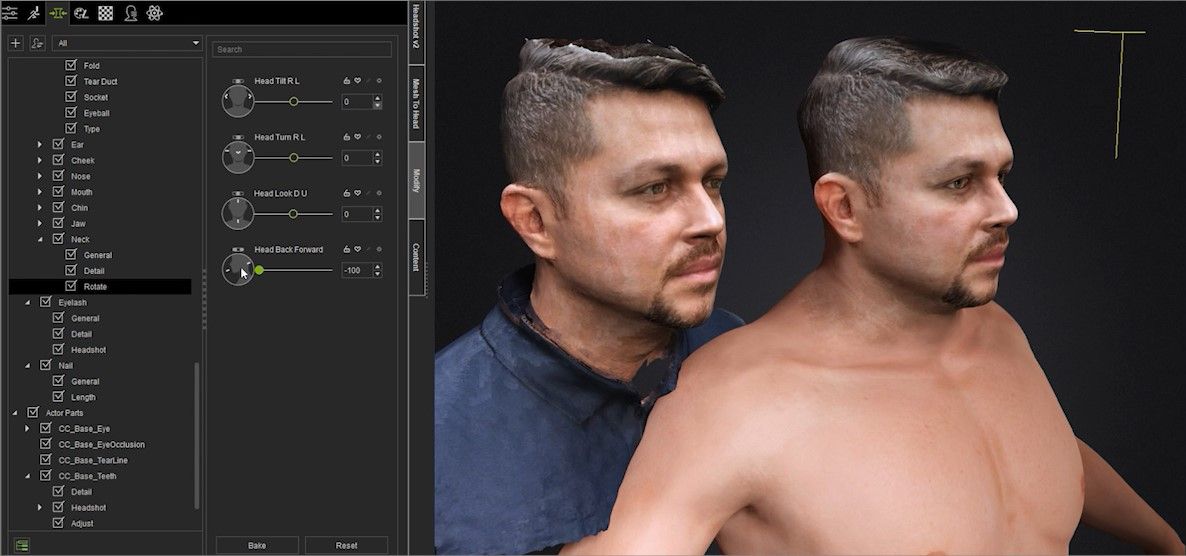Toggle the Eyeball checkbox

(x=71, y=113)
